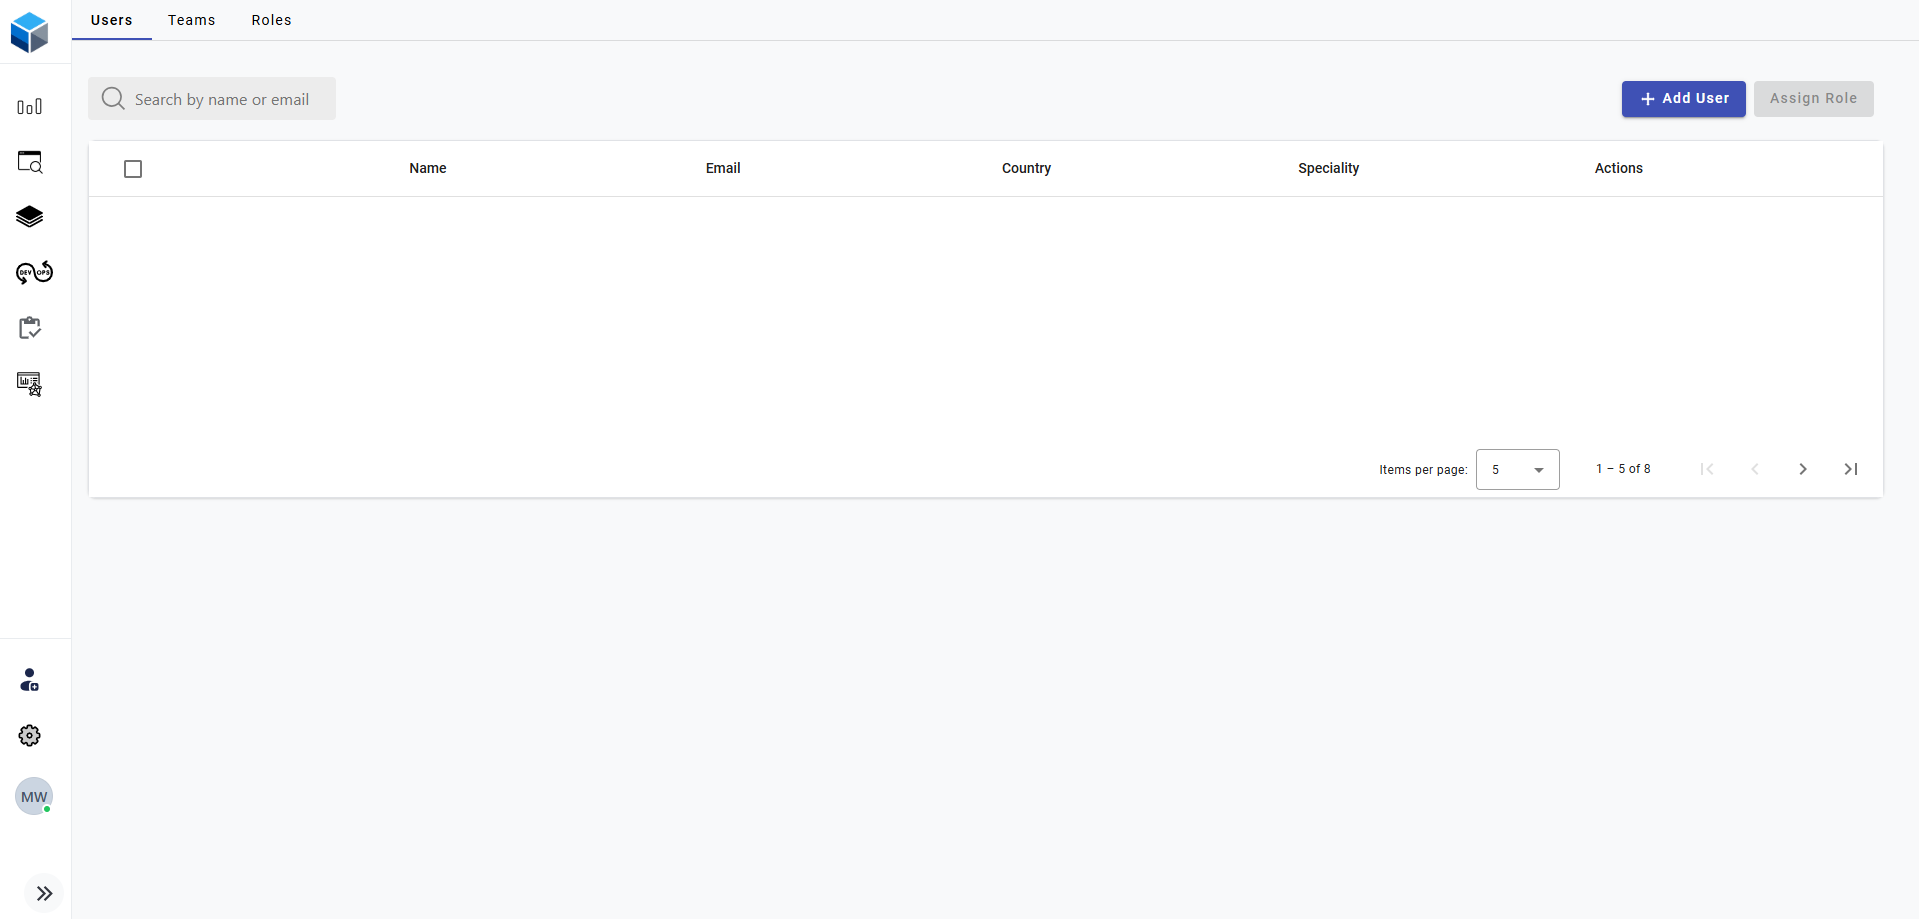
Task: Click the MW user avatar
Action: pyautogui.click(x=34, y=797)
